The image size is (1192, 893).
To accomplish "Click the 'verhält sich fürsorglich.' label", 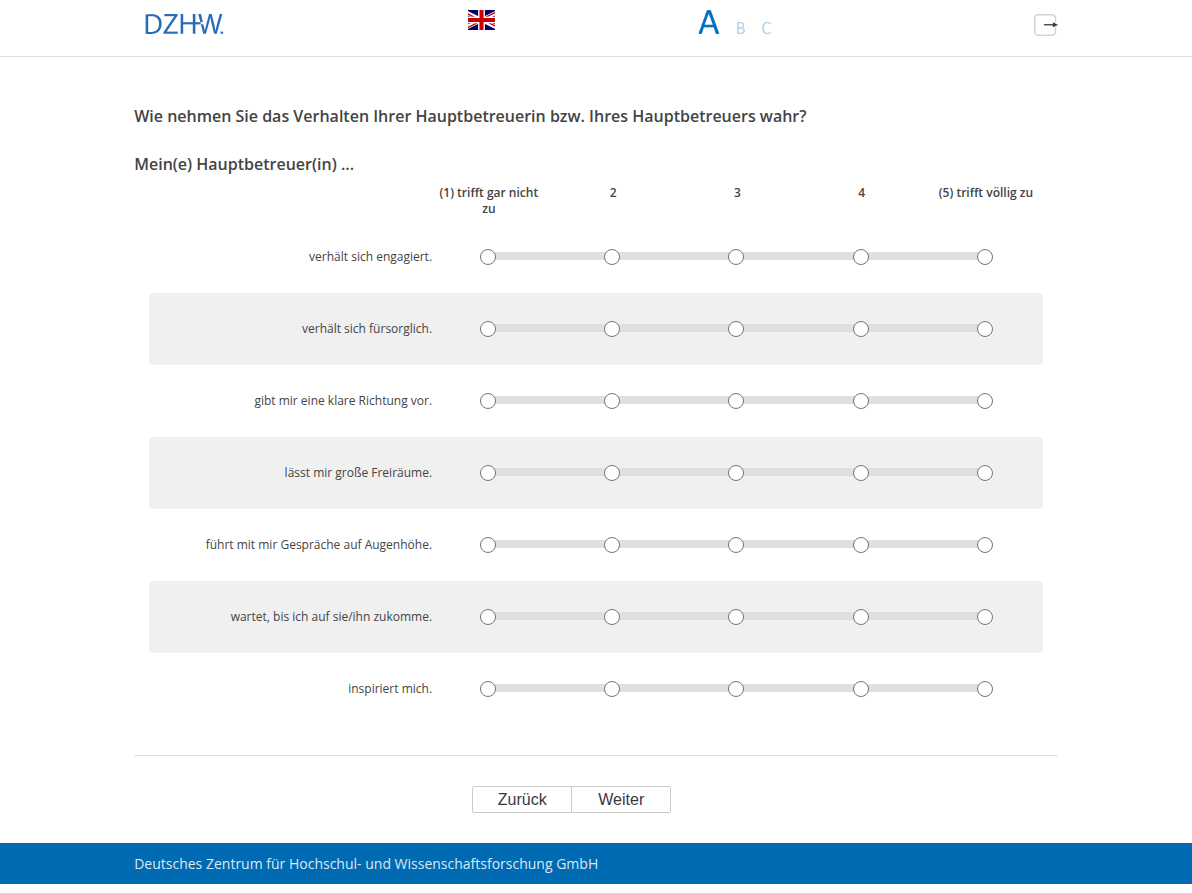I will [x=366, y=329].
